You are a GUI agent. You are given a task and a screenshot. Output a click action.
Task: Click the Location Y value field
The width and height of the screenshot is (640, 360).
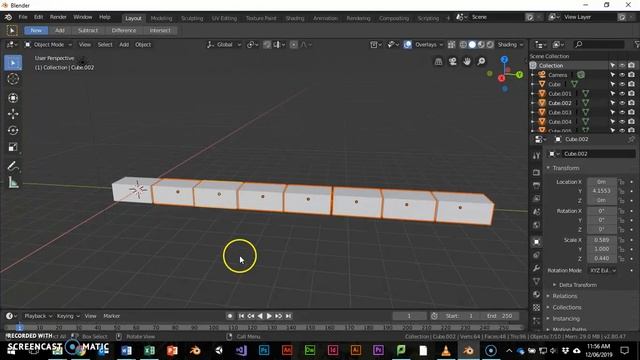[x=602, y=191]
